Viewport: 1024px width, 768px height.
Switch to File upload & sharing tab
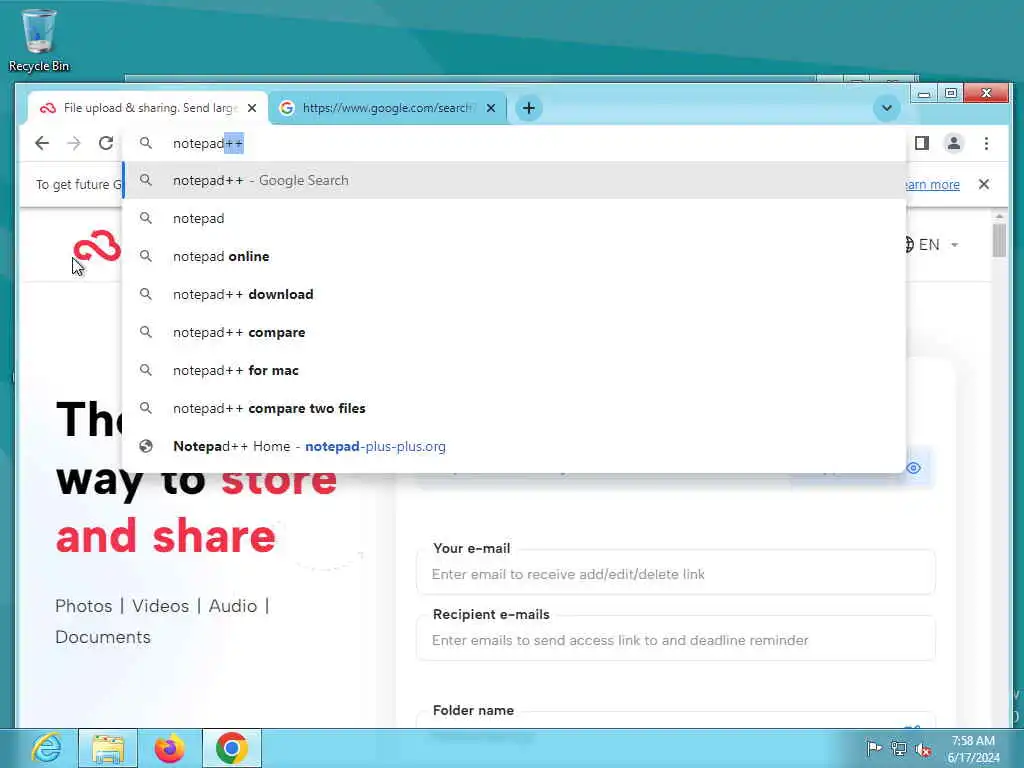149,108
